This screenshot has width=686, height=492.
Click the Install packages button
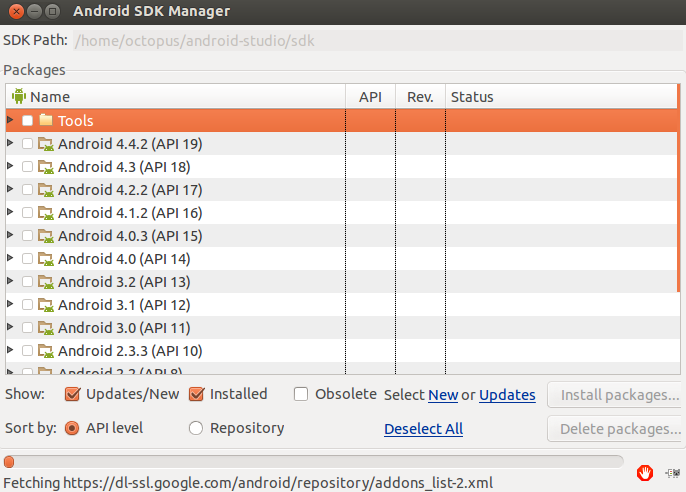(616, 395)
